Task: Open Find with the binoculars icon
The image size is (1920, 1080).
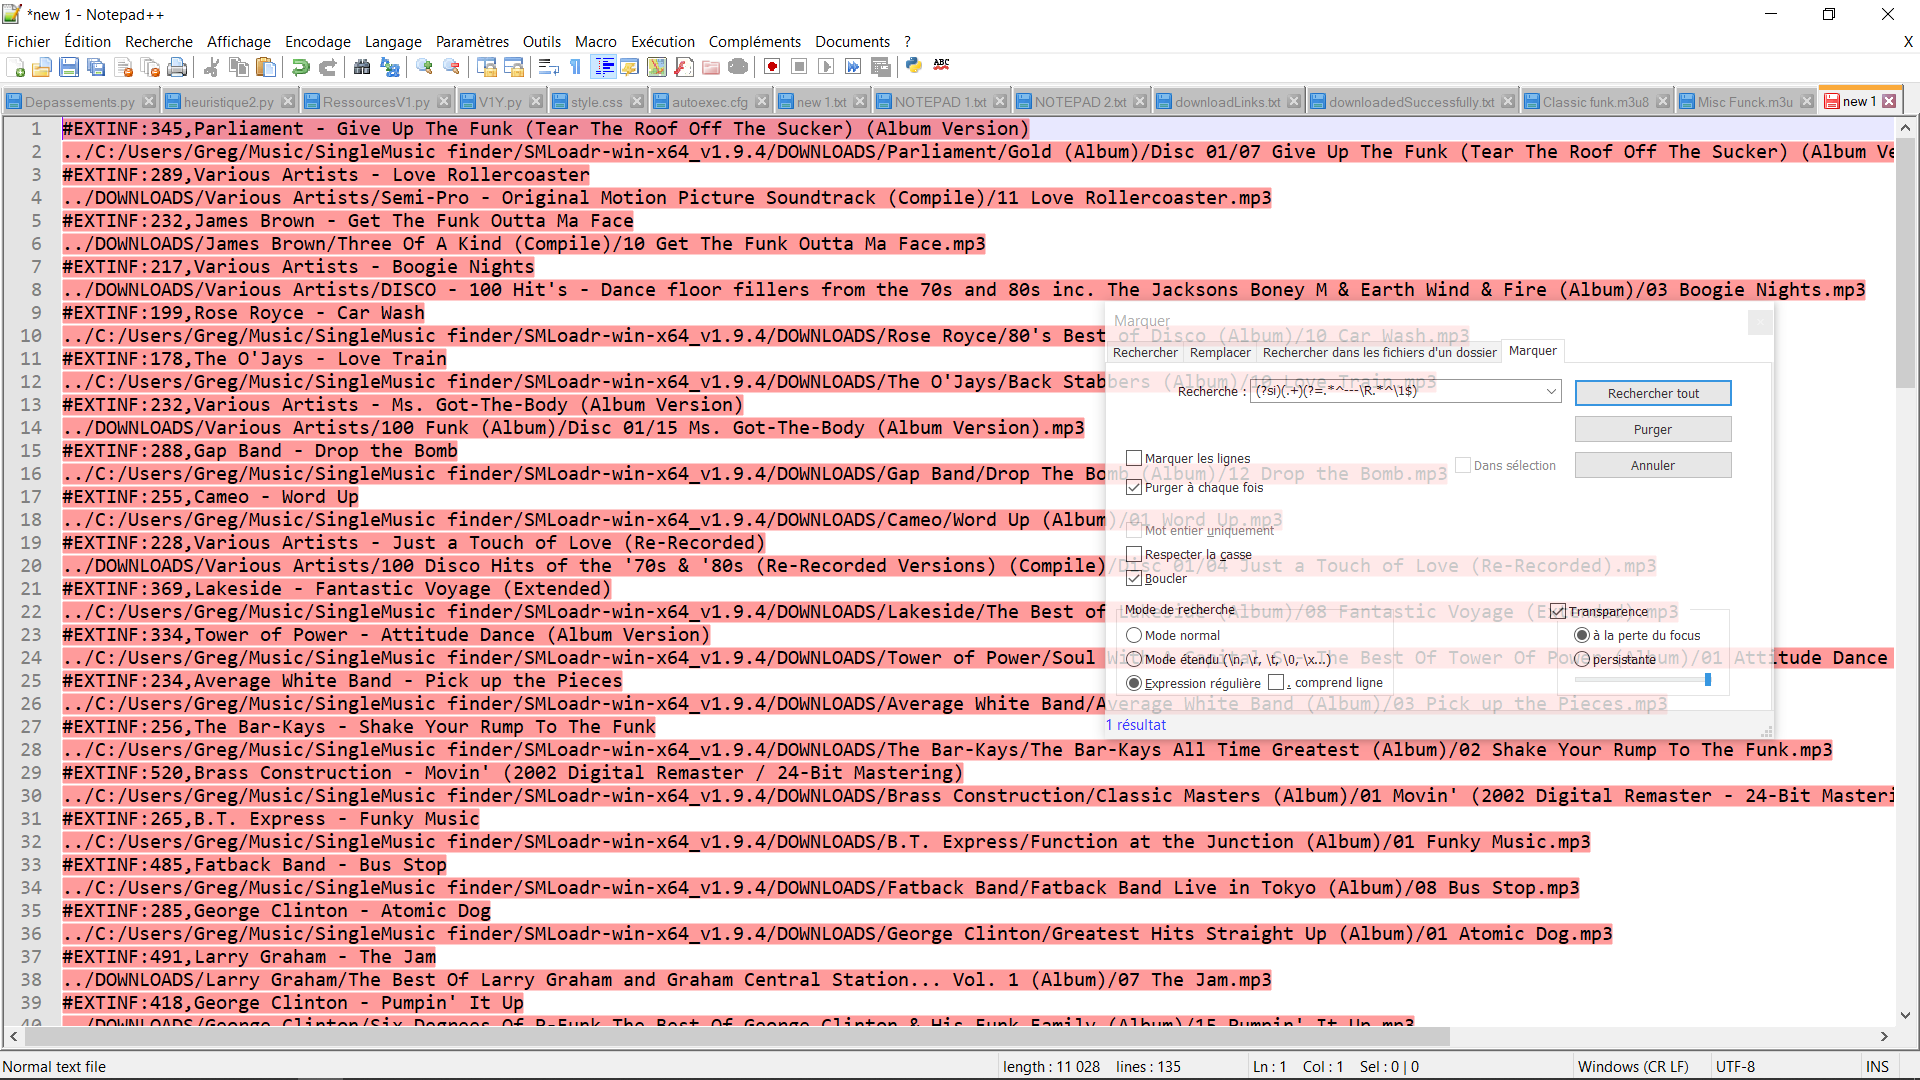Action: pos(362,67)
